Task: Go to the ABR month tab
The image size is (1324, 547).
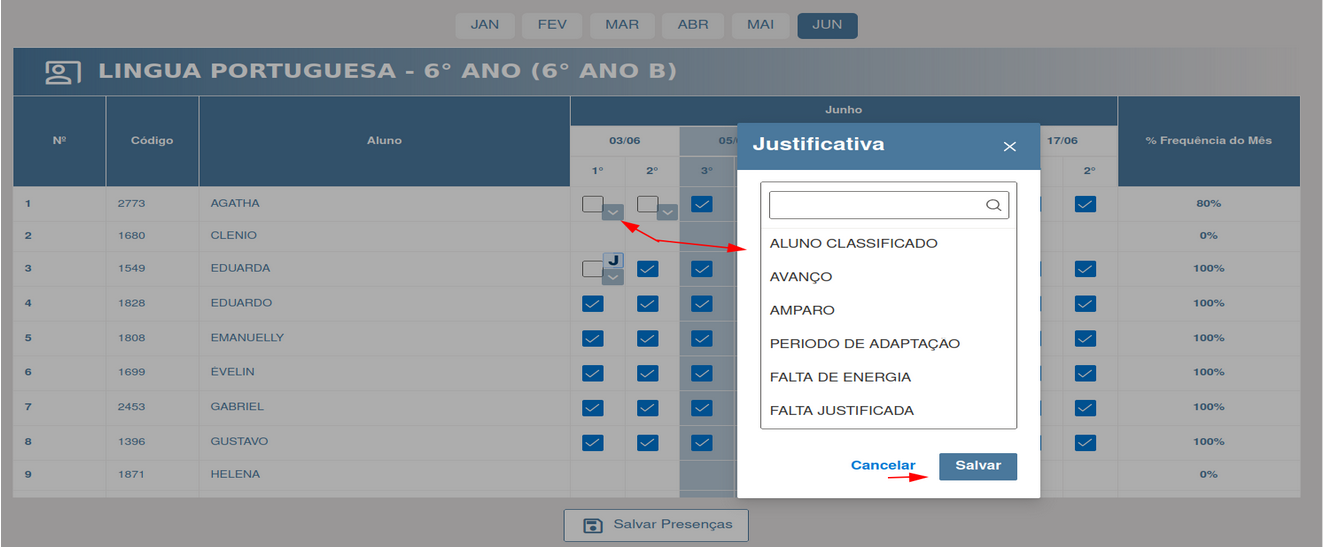Action: coord(693,25)
